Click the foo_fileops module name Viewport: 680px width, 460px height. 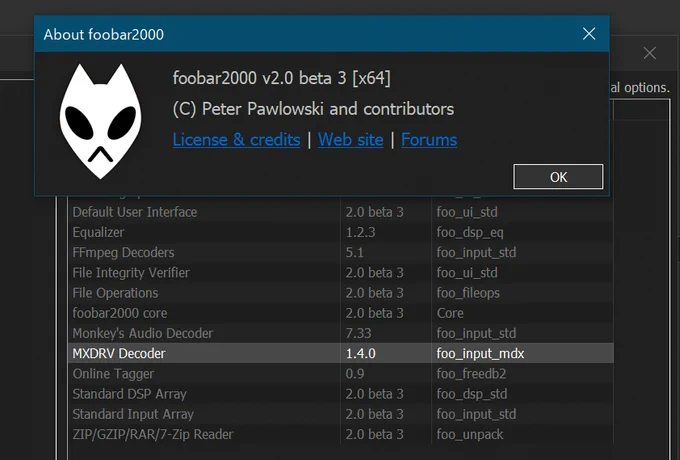point(468,293)
